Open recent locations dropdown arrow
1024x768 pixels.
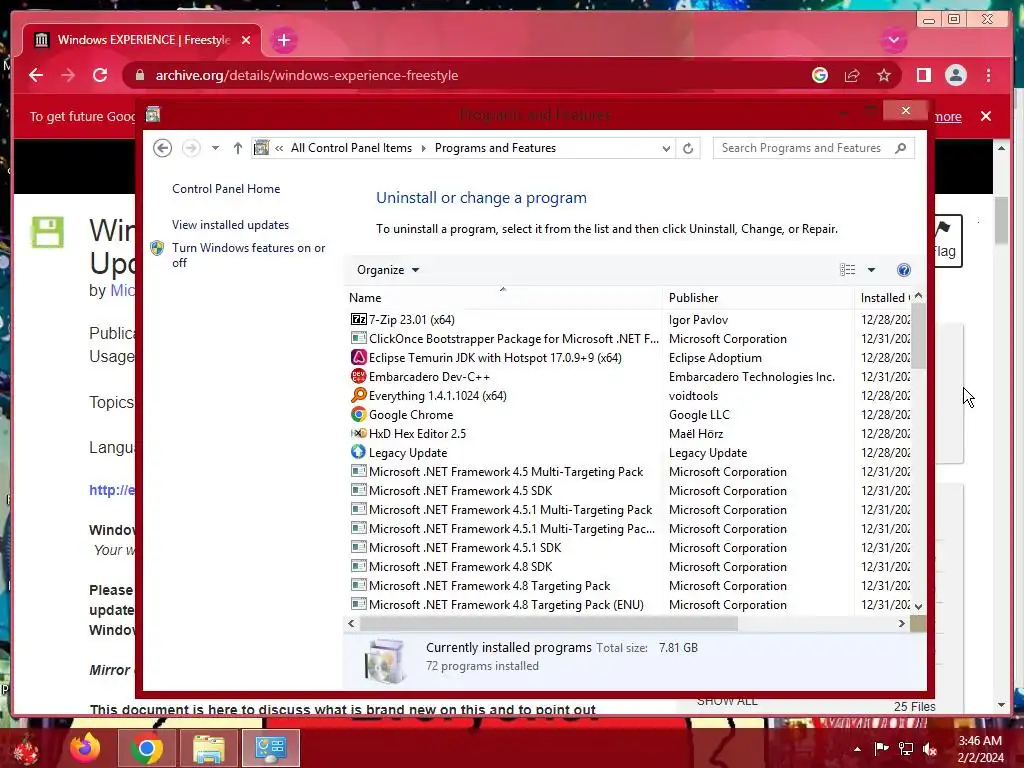coord(215,148)
